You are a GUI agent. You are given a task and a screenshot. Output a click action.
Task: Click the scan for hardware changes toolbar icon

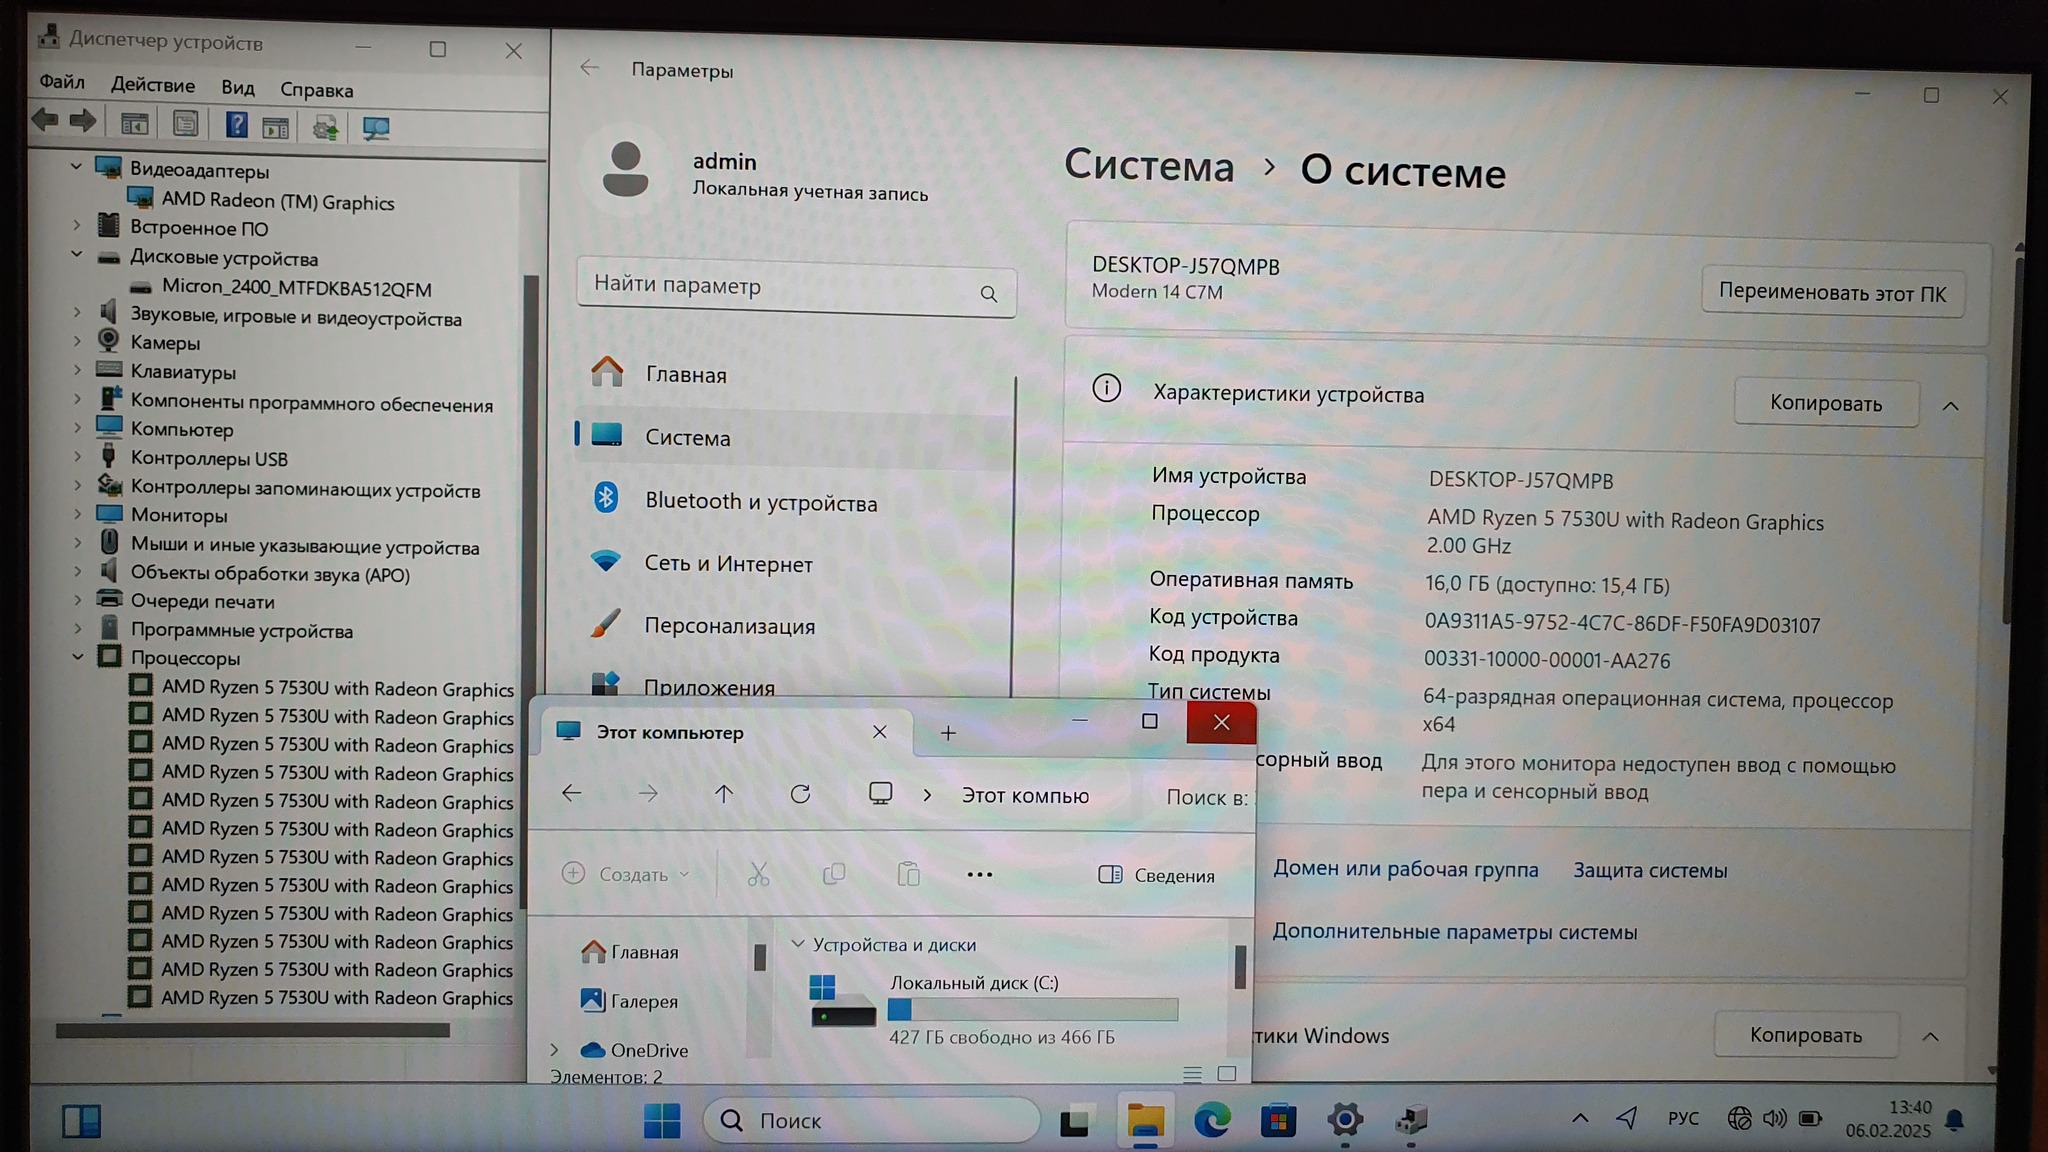click(376, 127)
